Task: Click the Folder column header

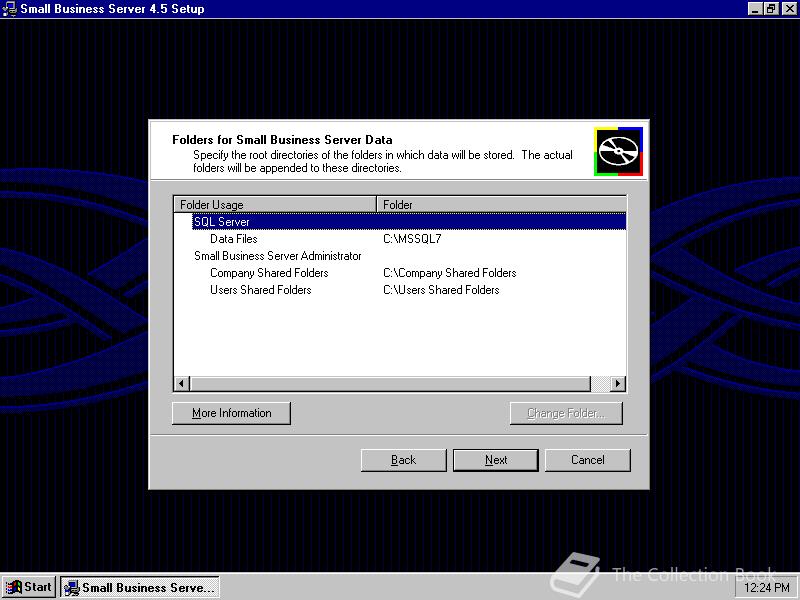Action: click(x=502, y=204)
